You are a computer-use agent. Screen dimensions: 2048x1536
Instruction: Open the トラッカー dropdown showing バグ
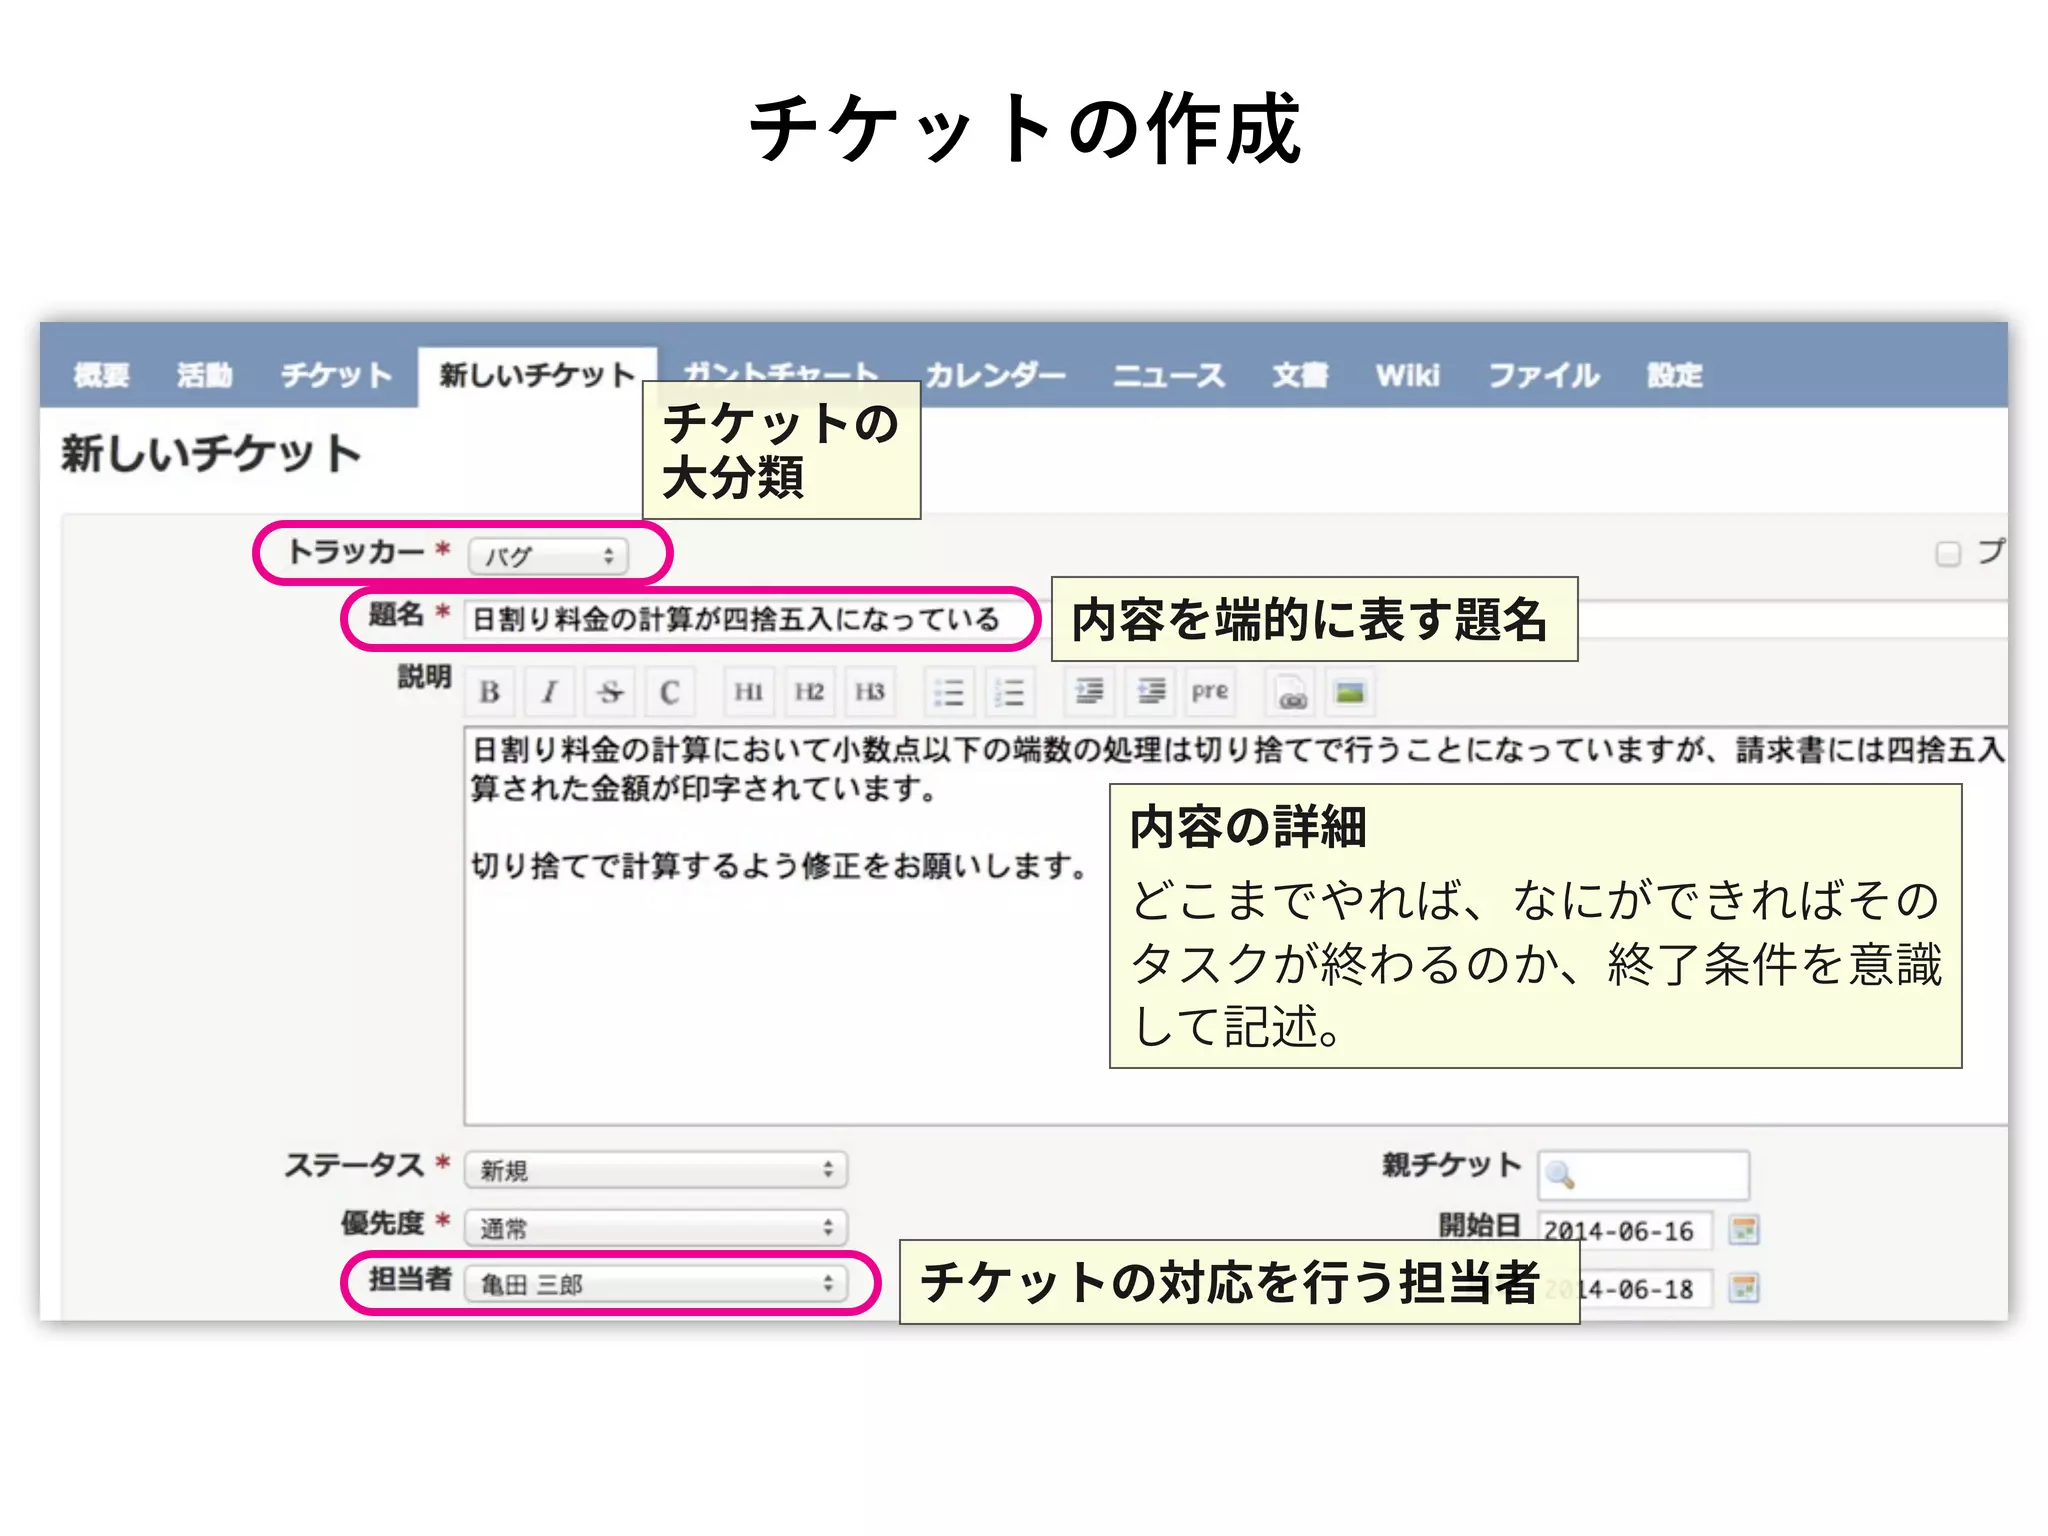[548, 556]
